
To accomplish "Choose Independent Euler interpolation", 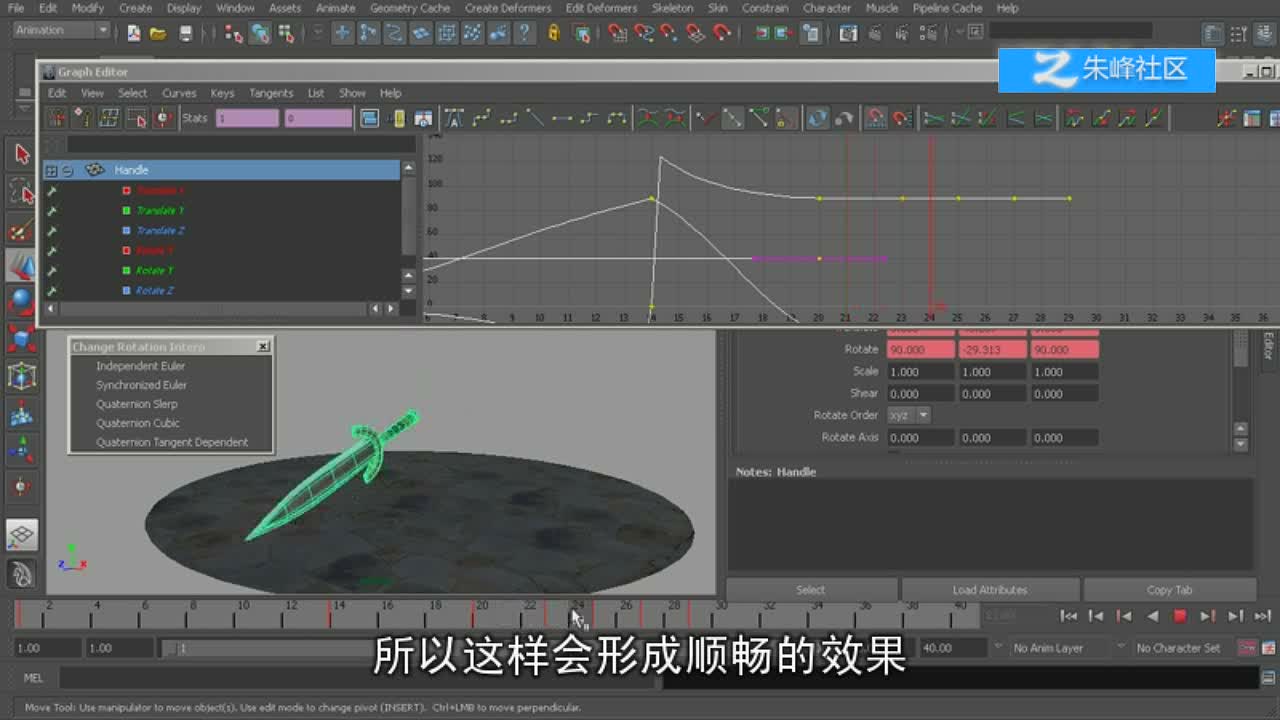I will [141, 366].
